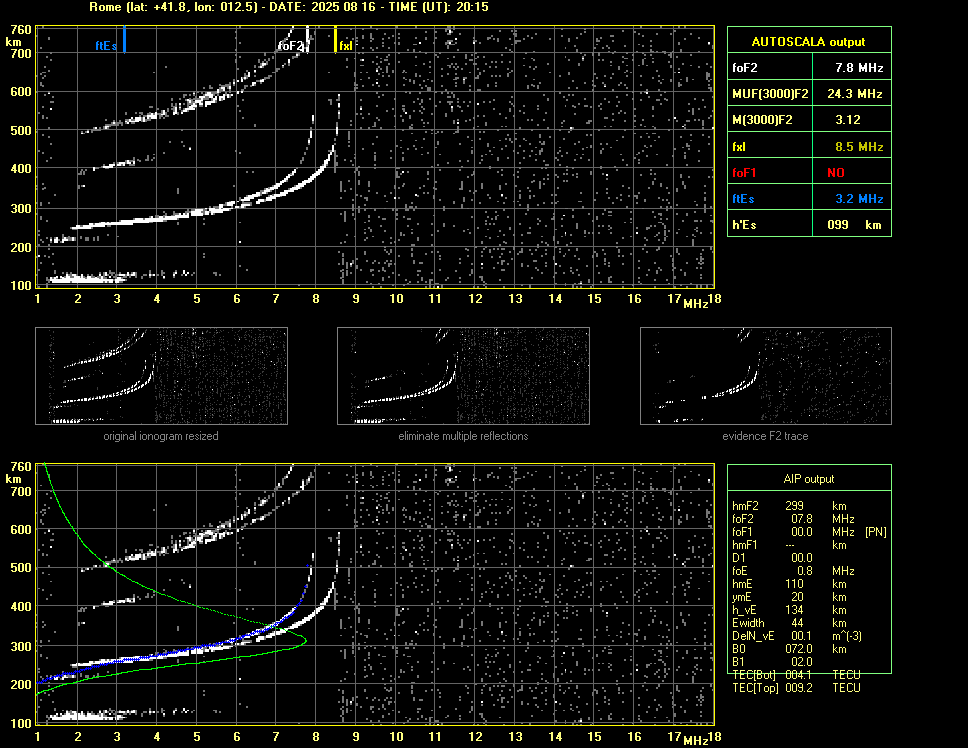Select the white foF2 marker in top ionogram
The image size is (968, 748).
click(307, 39)
